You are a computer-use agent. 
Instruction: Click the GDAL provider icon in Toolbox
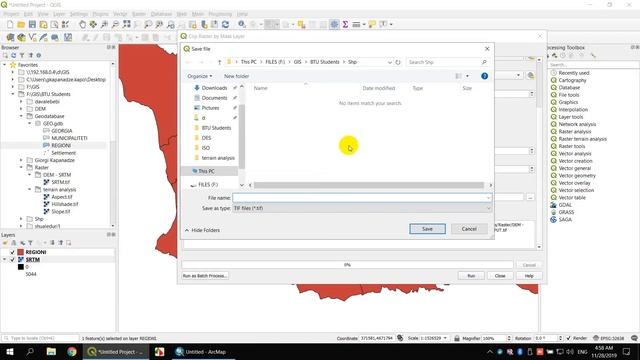[553, 205]
